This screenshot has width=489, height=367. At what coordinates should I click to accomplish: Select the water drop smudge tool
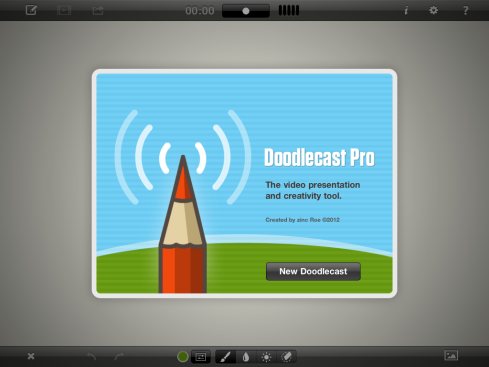246,357
